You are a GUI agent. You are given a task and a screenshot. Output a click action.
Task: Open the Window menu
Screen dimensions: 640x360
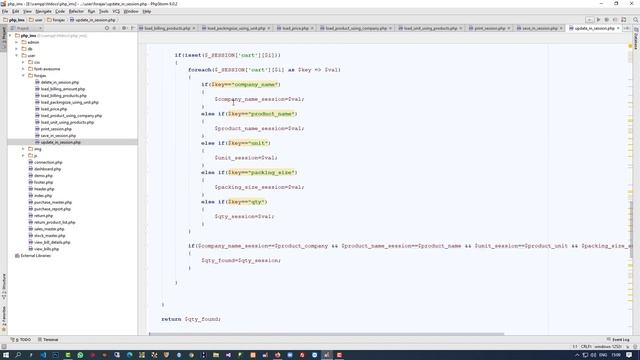point(131,11)
